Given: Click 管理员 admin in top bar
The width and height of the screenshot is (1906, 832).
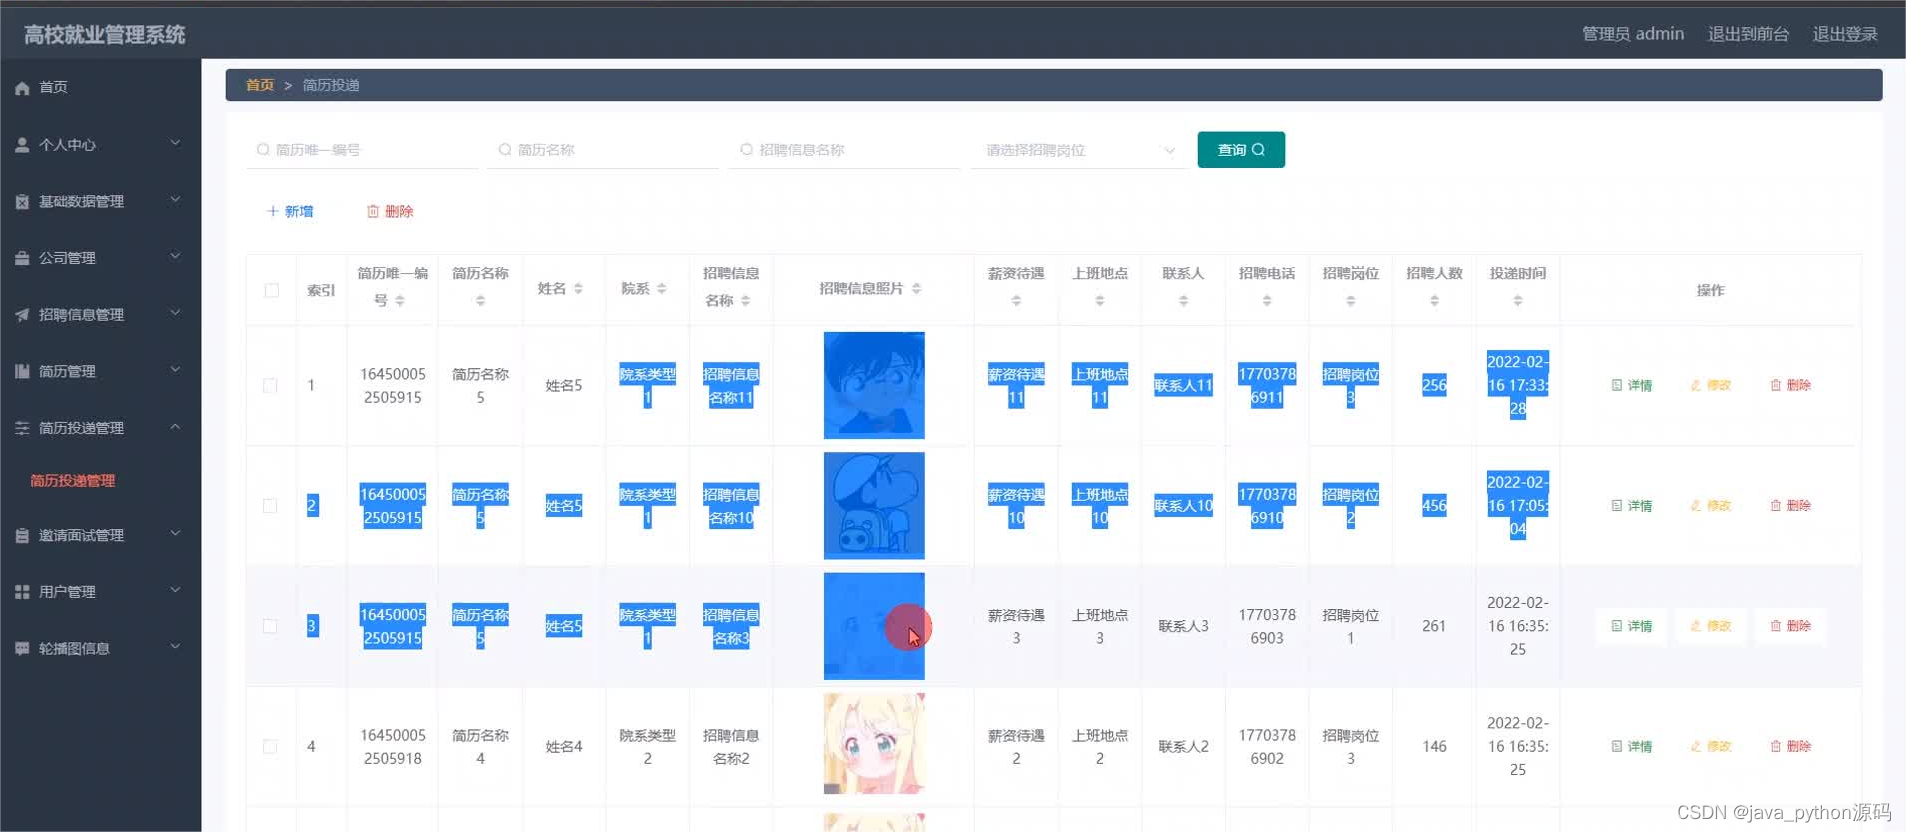Looking at the screenshot, I should (x=1632, y=34).
